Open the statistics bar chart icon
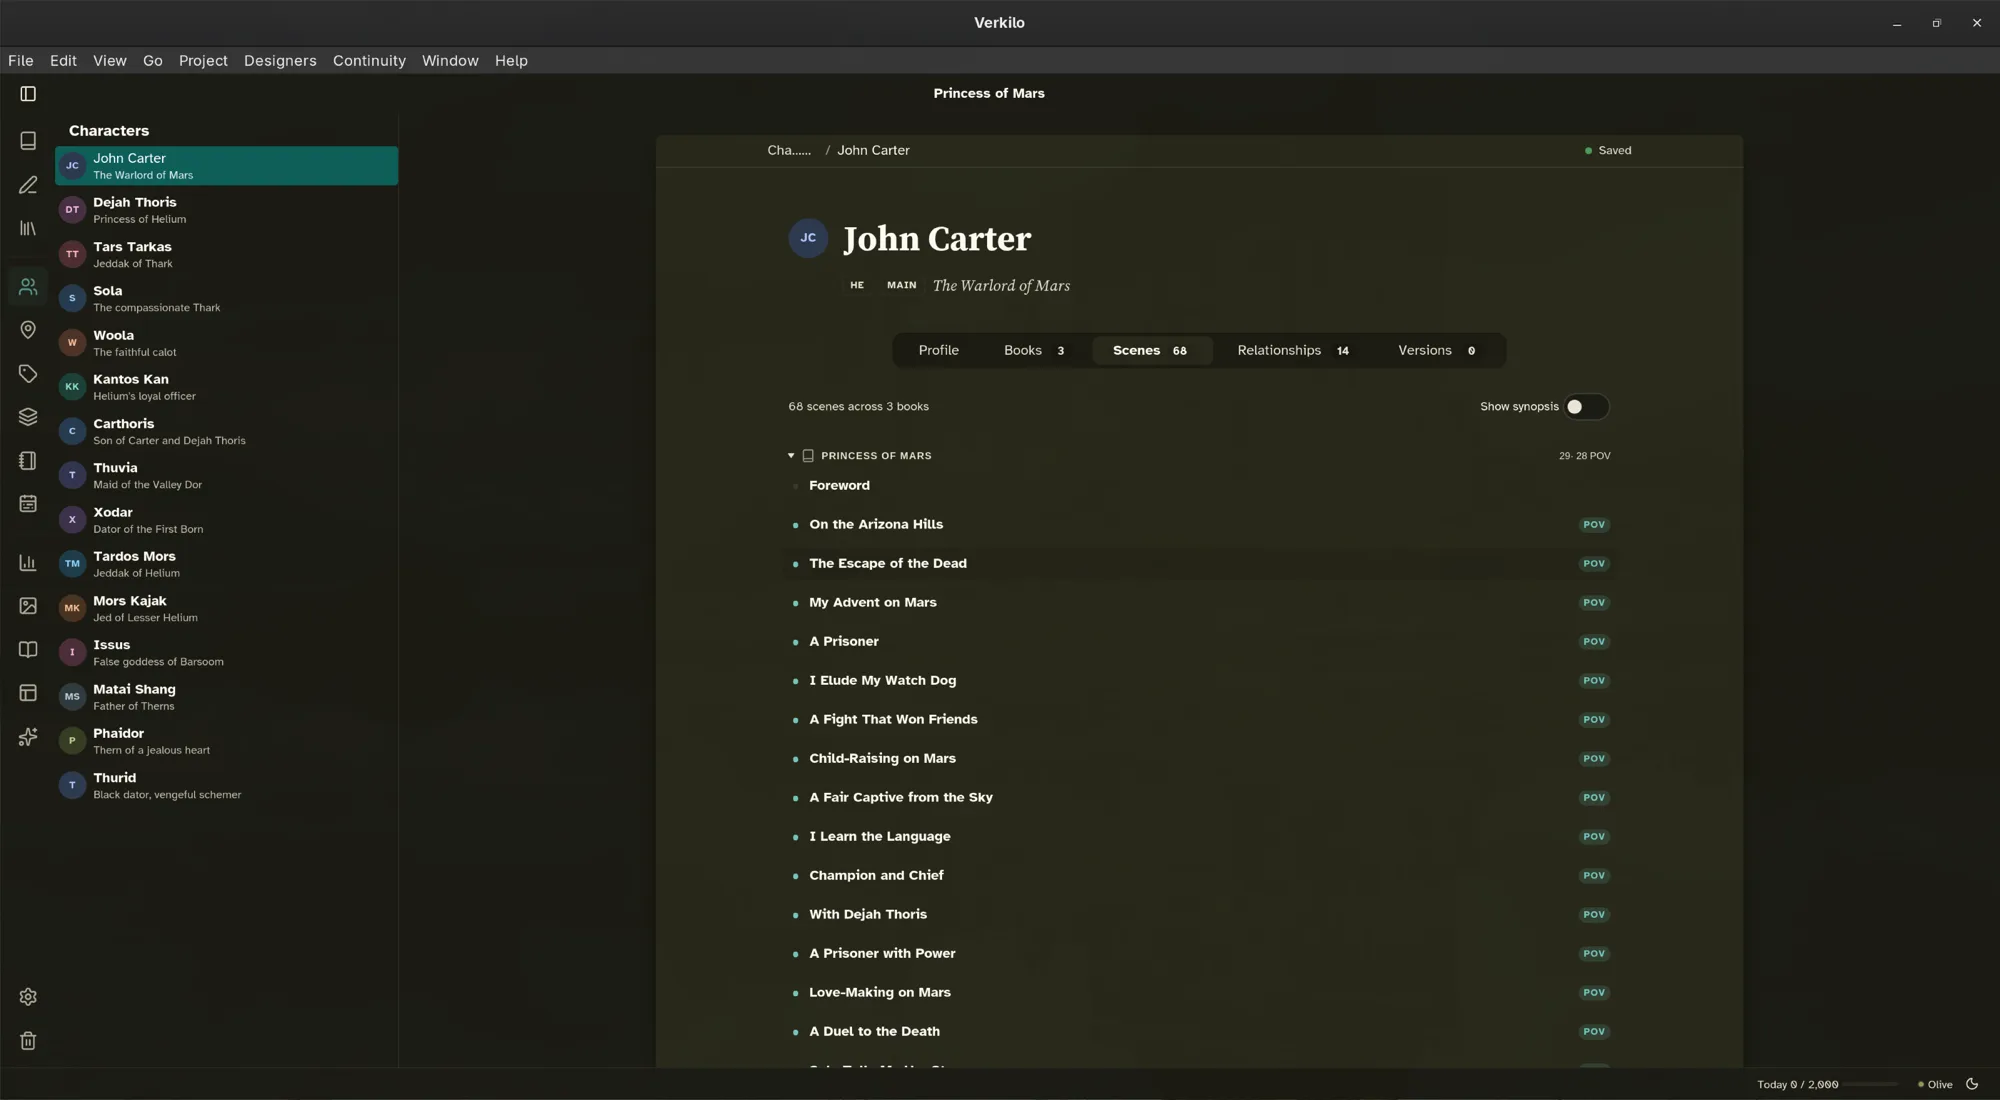 28,563
